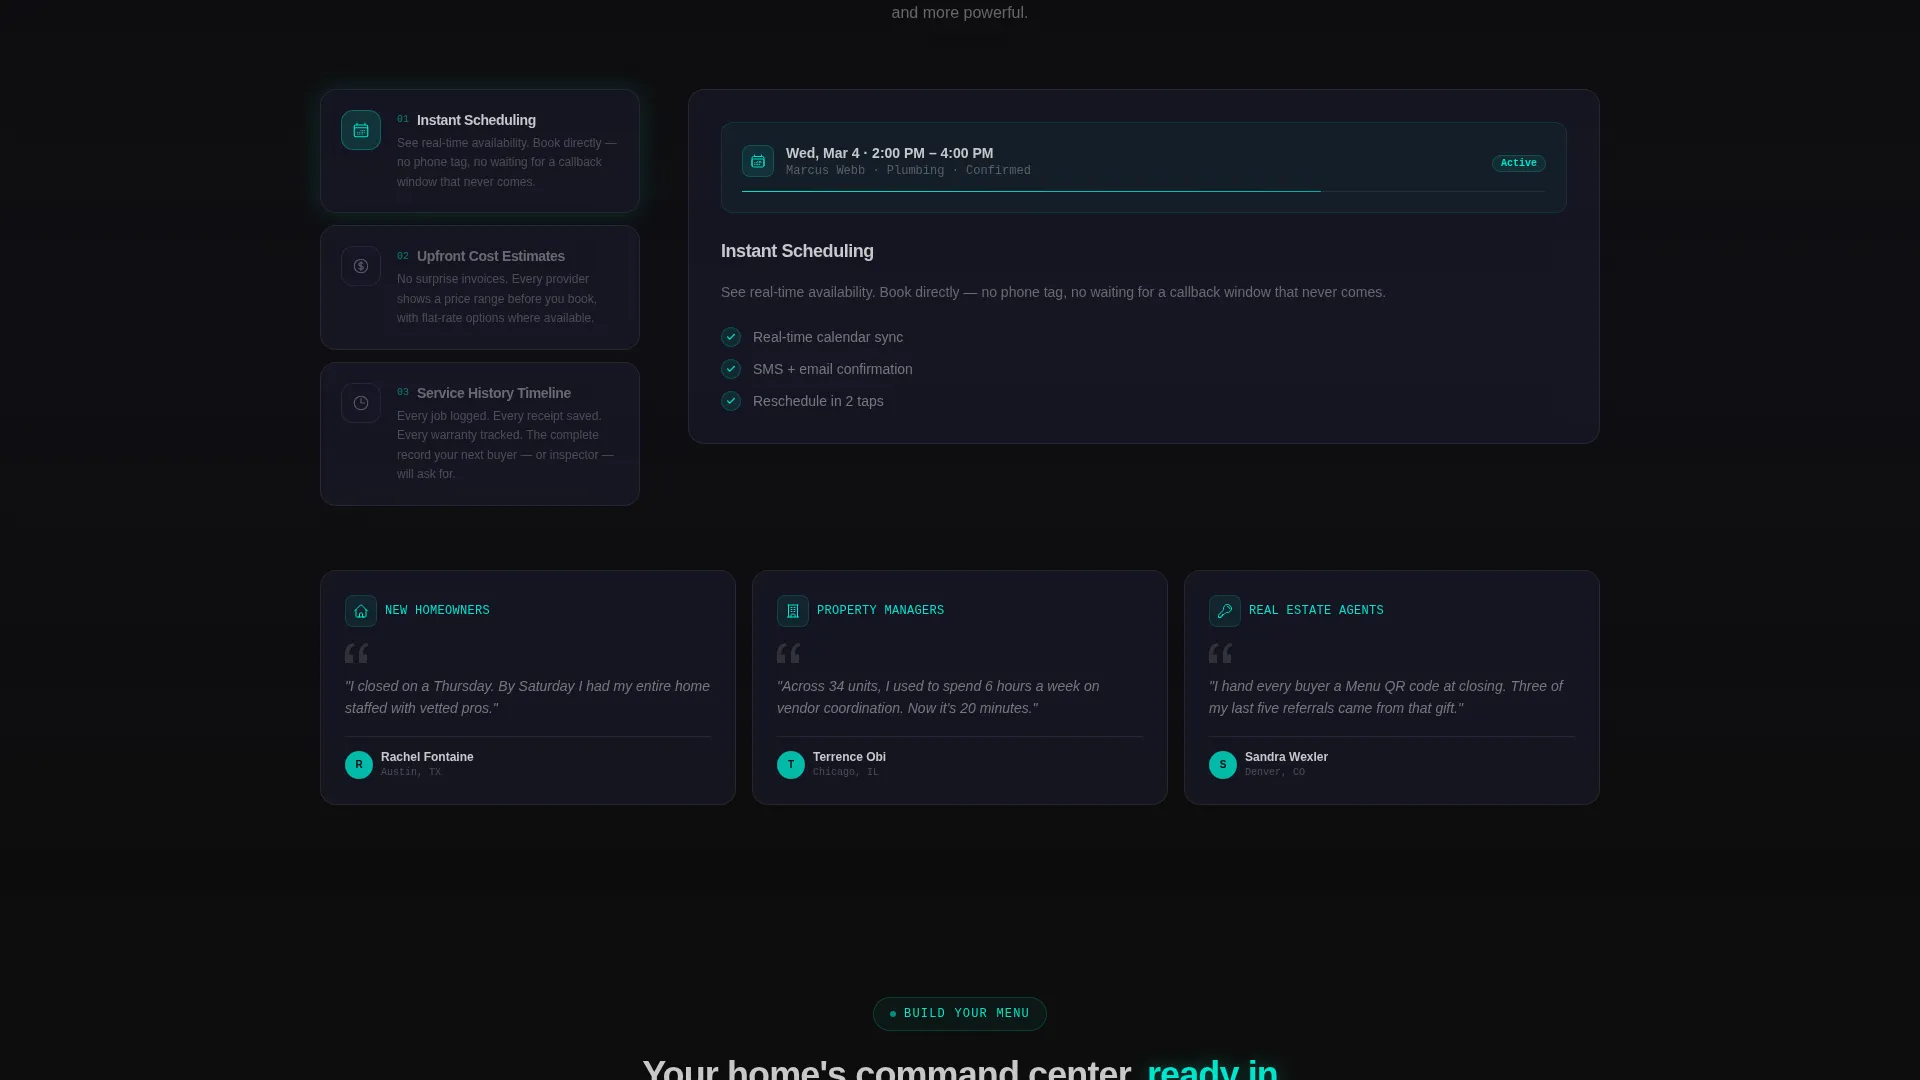Viewport: 1920px width, 1080px height.
Task: Click Terrence Obi's name
Action: click(849, 757)
